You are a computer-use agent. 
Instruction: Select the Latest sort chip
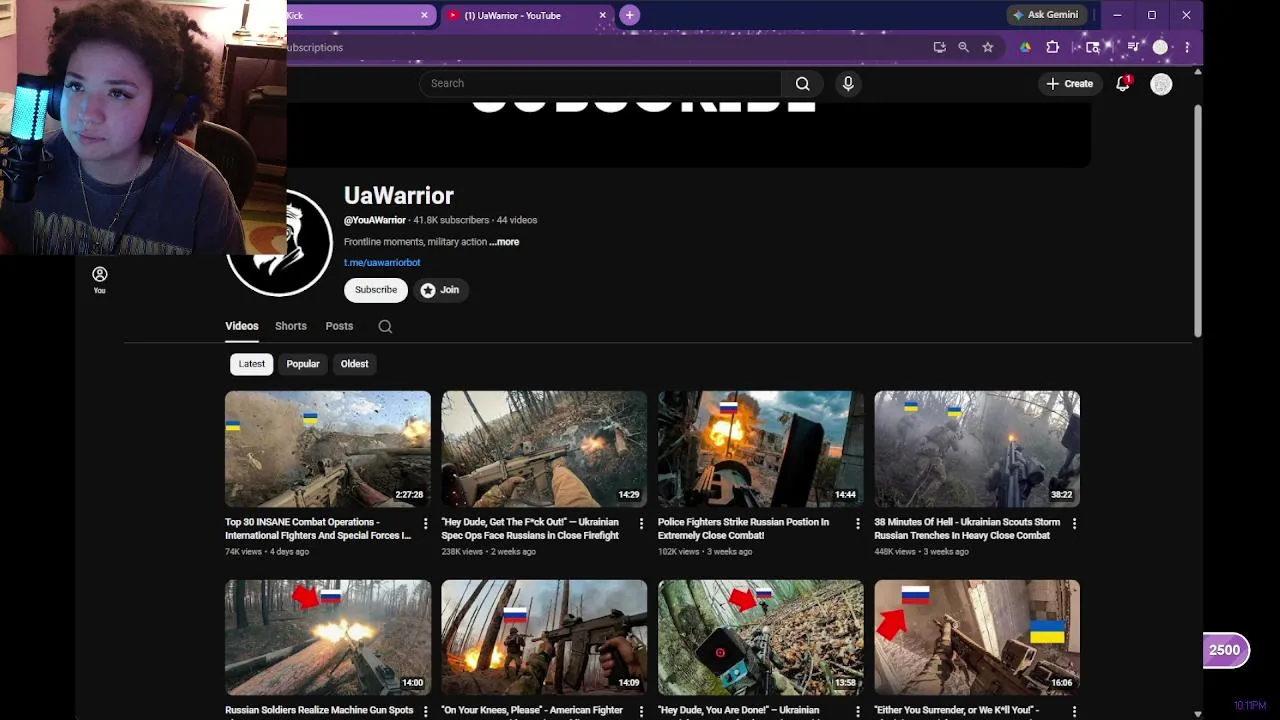pos(252,364)
